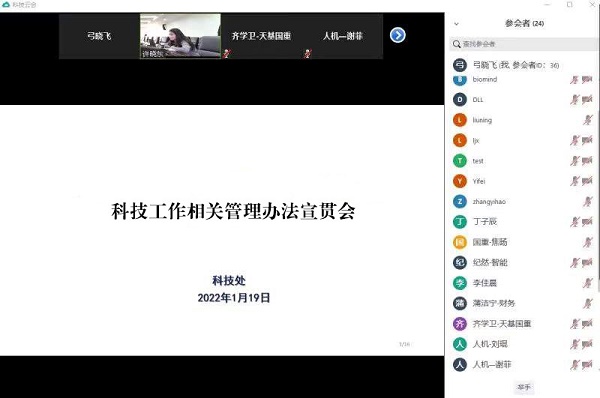The image size is (600, 398).
Task: Click the search participants field
Action: coord(523,44)
